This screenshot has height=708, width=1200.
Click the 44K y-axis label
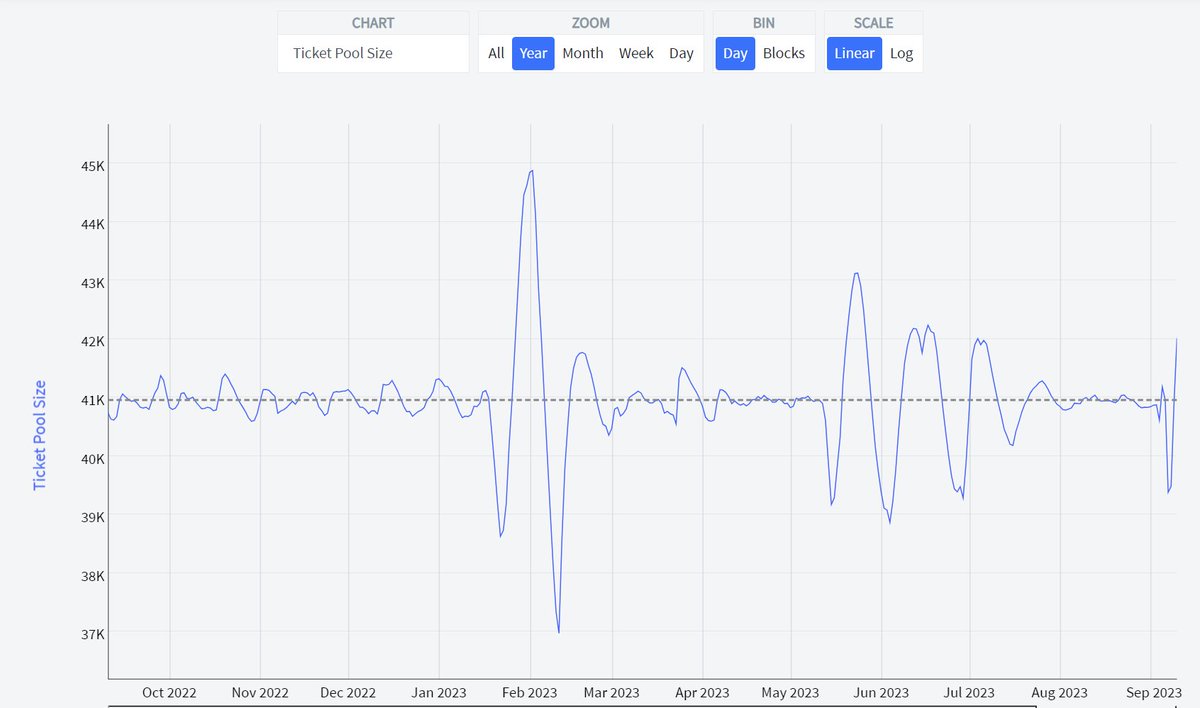[92, 224]
